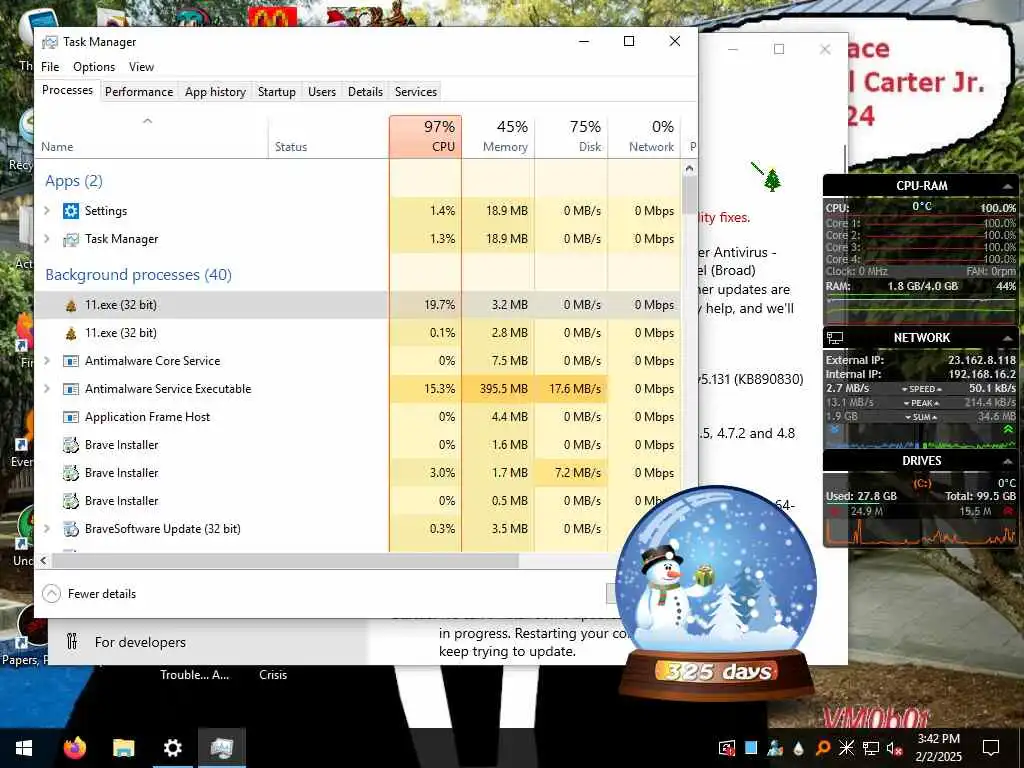Select Brave Installer row using 1.6 MB

click(357, 445)
